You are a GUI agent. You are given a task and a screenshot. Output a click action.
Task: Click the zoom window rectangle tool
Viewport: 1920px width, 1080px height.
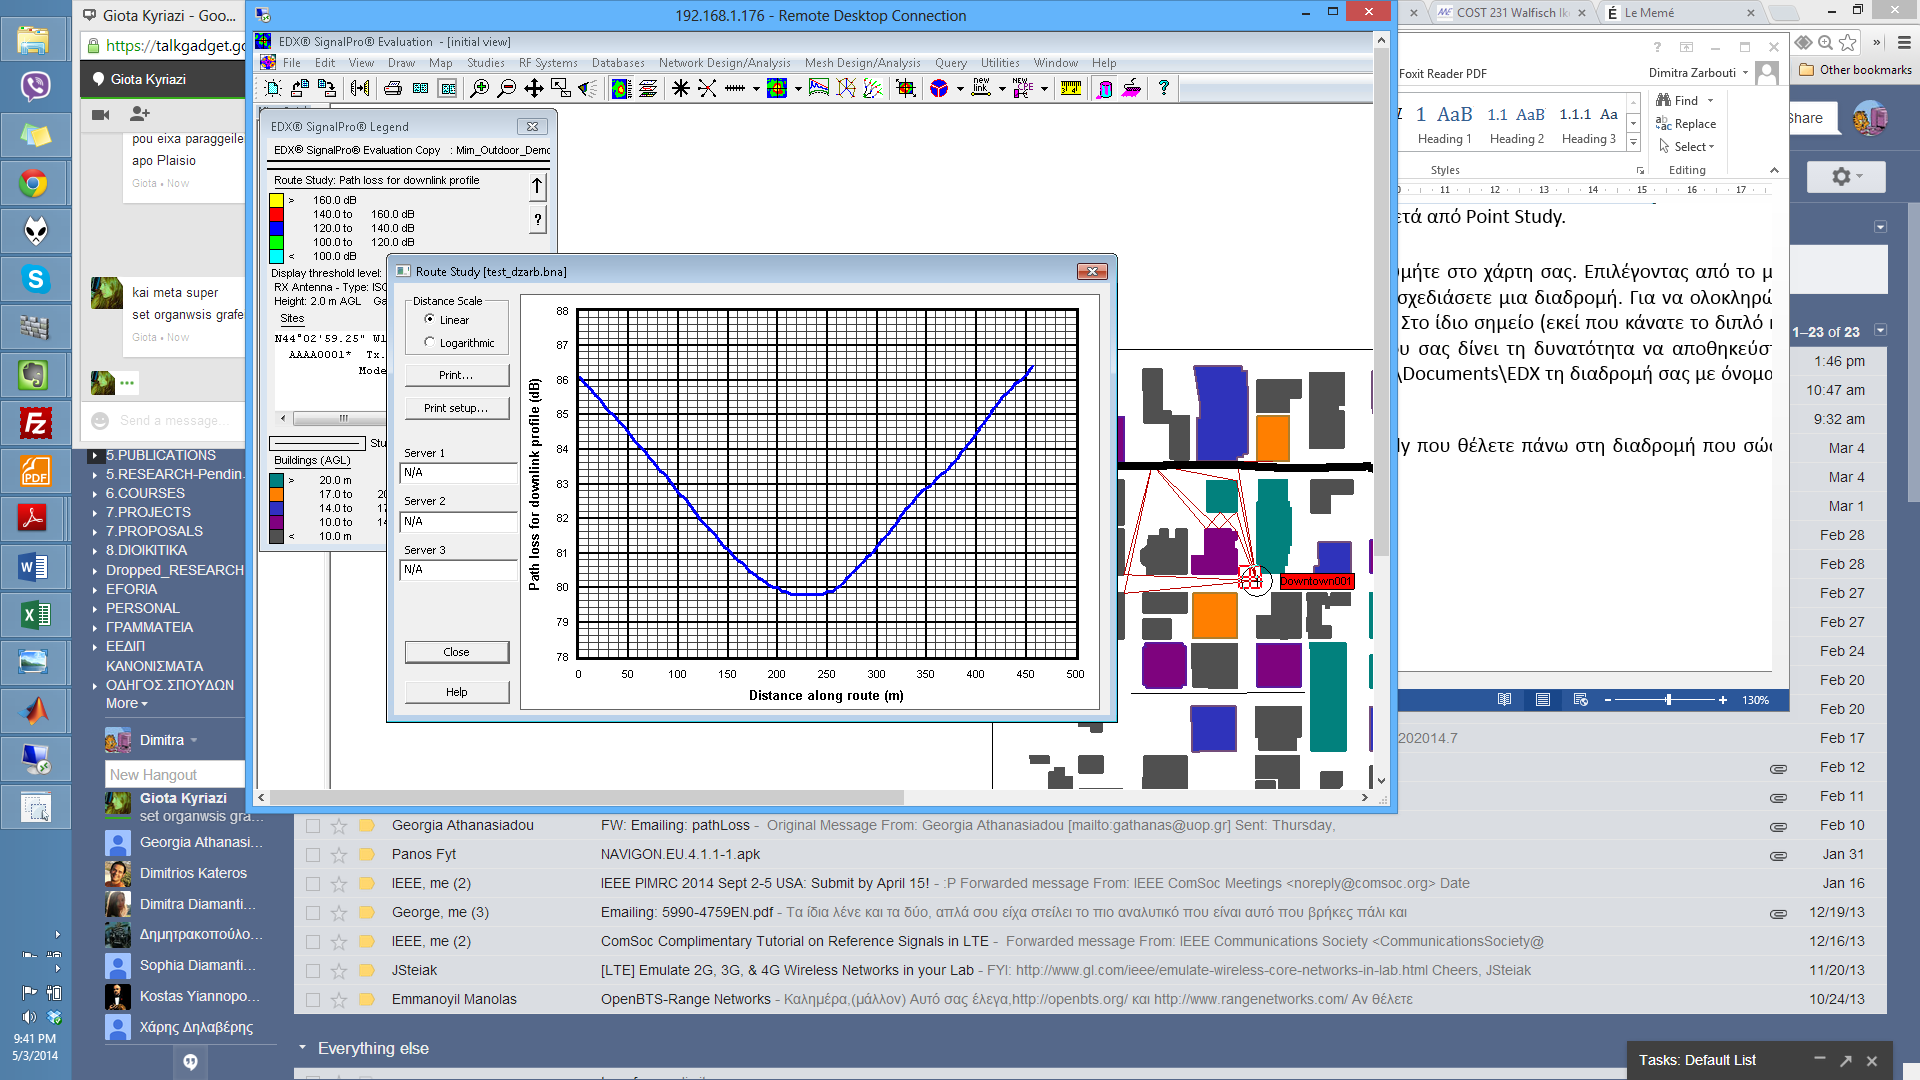tap(560, 89)
